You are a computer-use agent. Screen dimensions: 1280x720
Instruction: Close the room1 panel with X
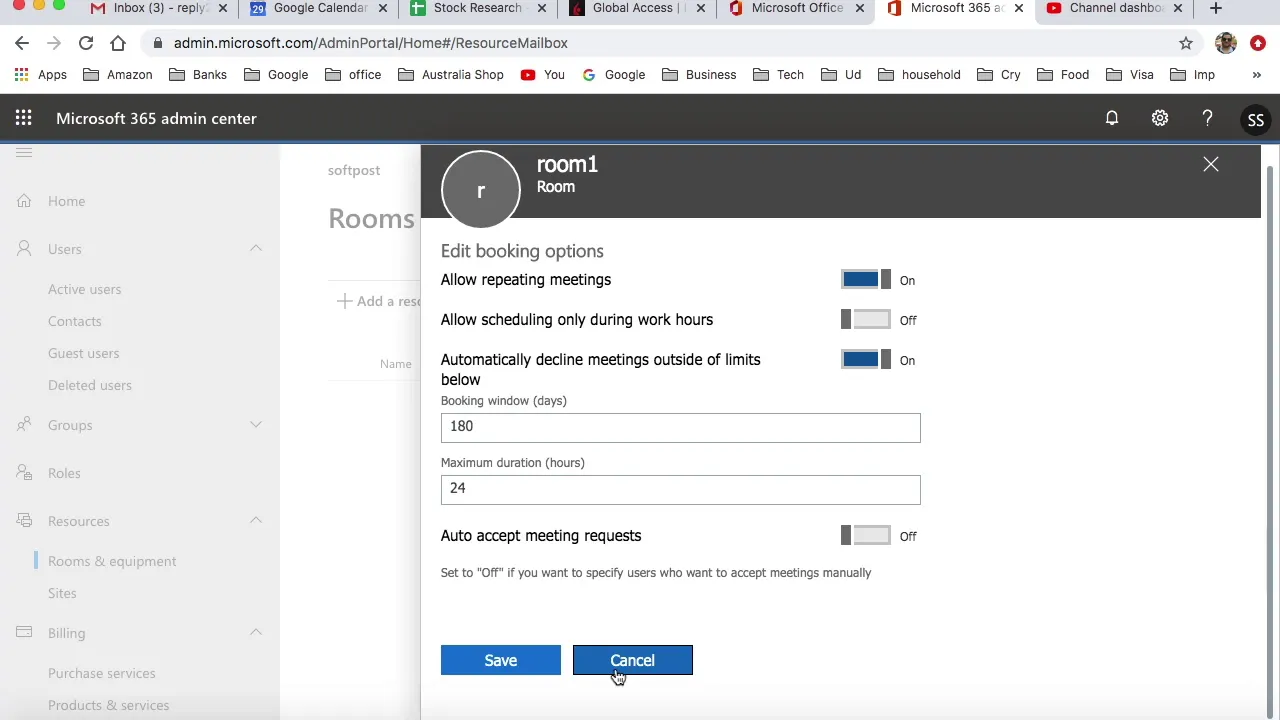pyautogui.click(x=1211, y=164)
